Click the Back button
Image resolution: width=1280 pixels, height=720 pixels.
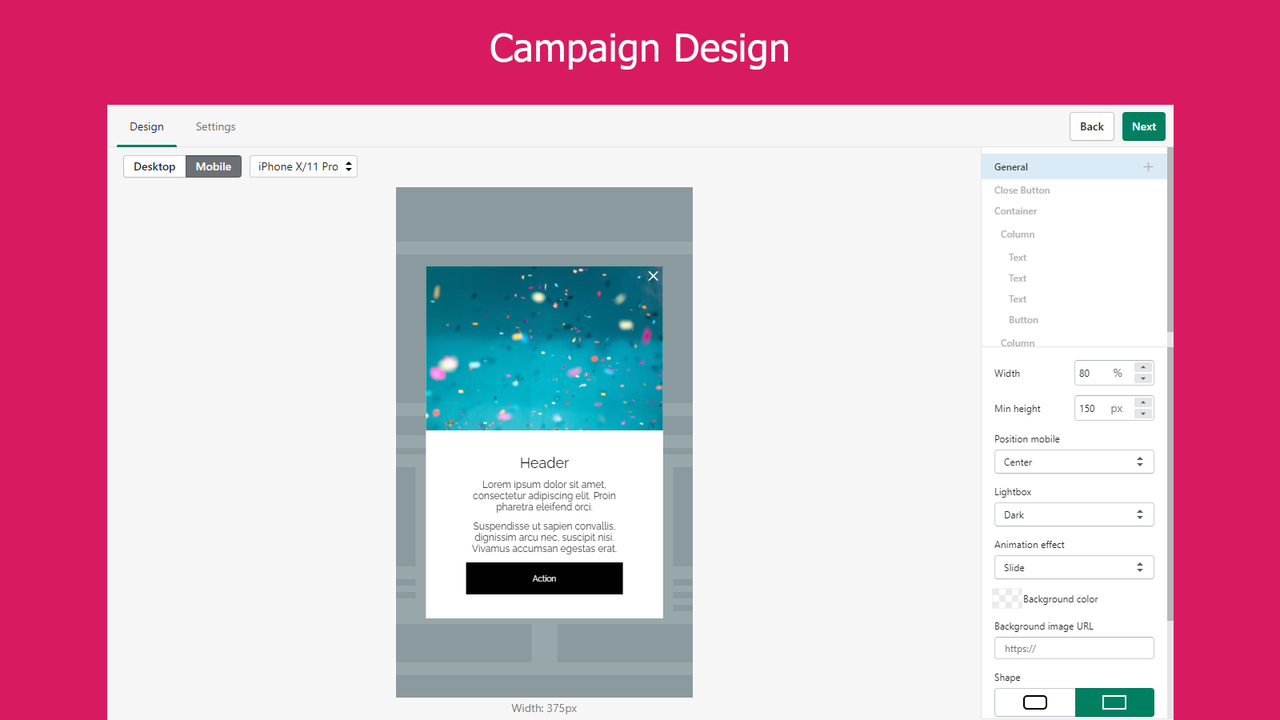(x=1091, y=126)
